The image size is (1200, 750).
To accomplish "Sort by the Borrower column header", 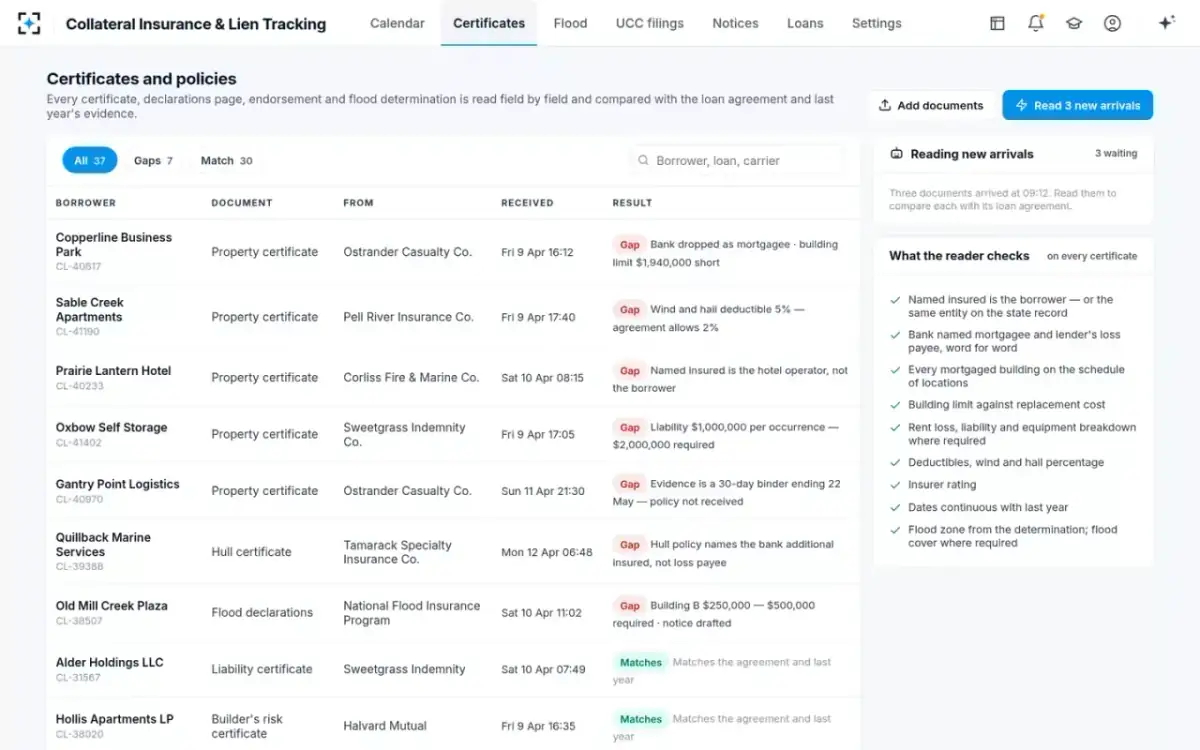I will [86, 203].
